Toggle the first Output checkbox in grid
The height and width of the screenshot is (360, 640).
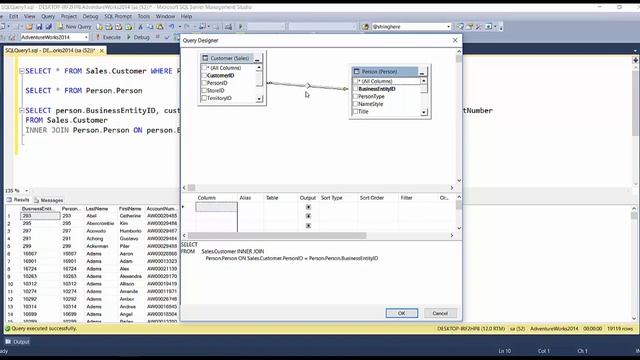308,207
